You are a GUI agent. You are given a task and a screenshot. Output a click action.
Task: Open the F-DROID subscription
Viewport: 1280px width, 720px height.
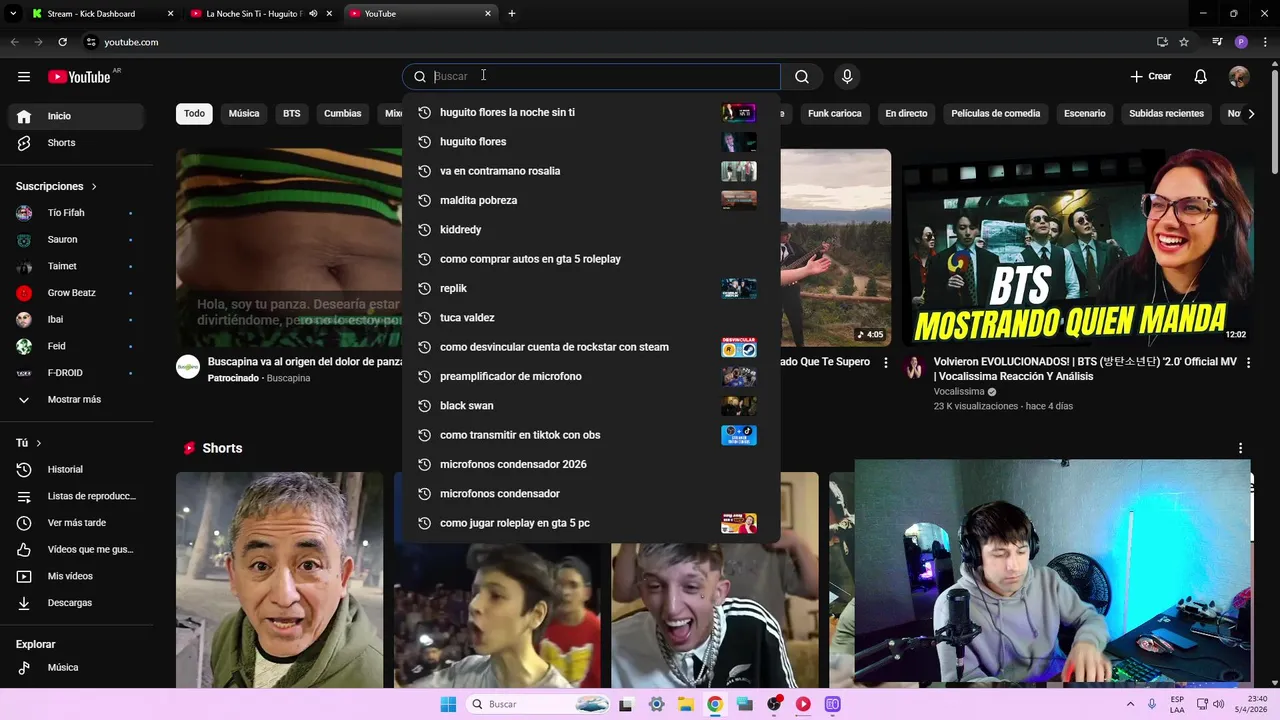[x=76, y=373]
